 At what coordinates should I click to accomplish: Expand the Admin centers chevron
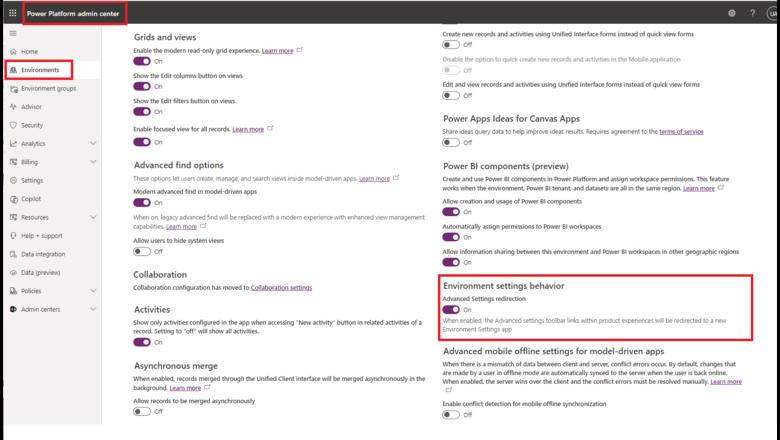click(x=93, y=309)
